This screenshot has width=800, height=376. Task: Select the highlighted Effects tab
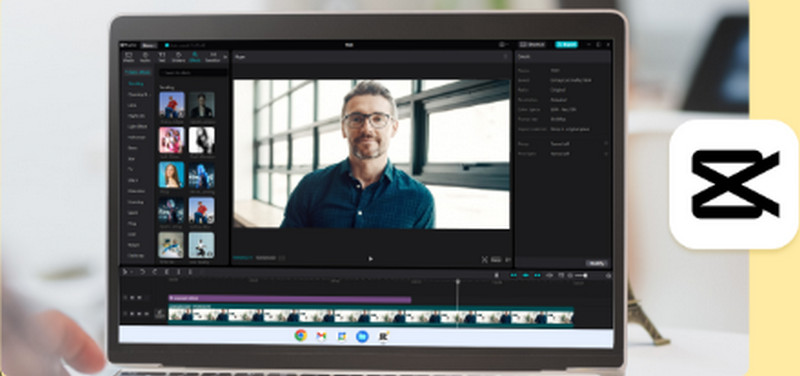pyautogui.click(x=195, y=57)
